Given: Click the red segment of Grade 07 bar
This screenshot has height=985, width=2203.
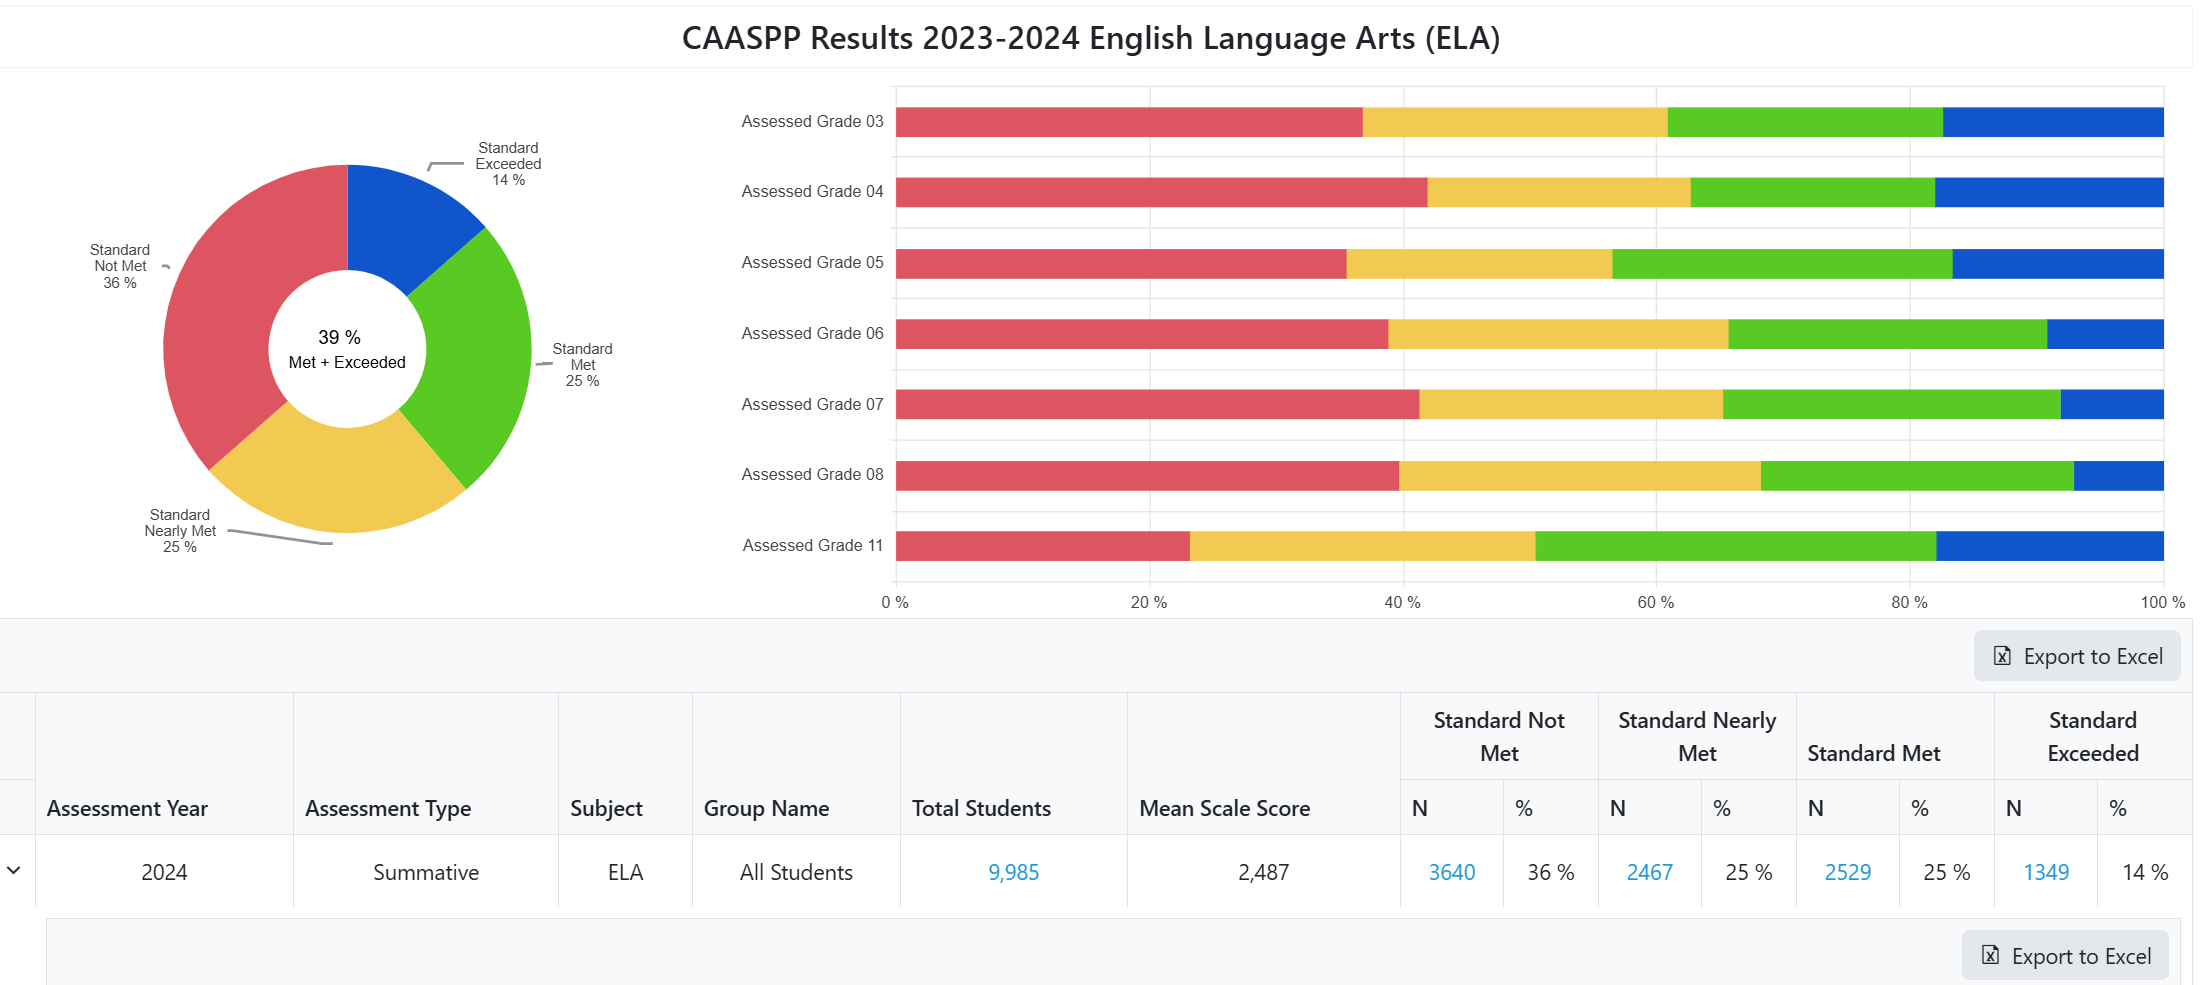Looking at the screenshot, I should click(x=1157, y=404).
